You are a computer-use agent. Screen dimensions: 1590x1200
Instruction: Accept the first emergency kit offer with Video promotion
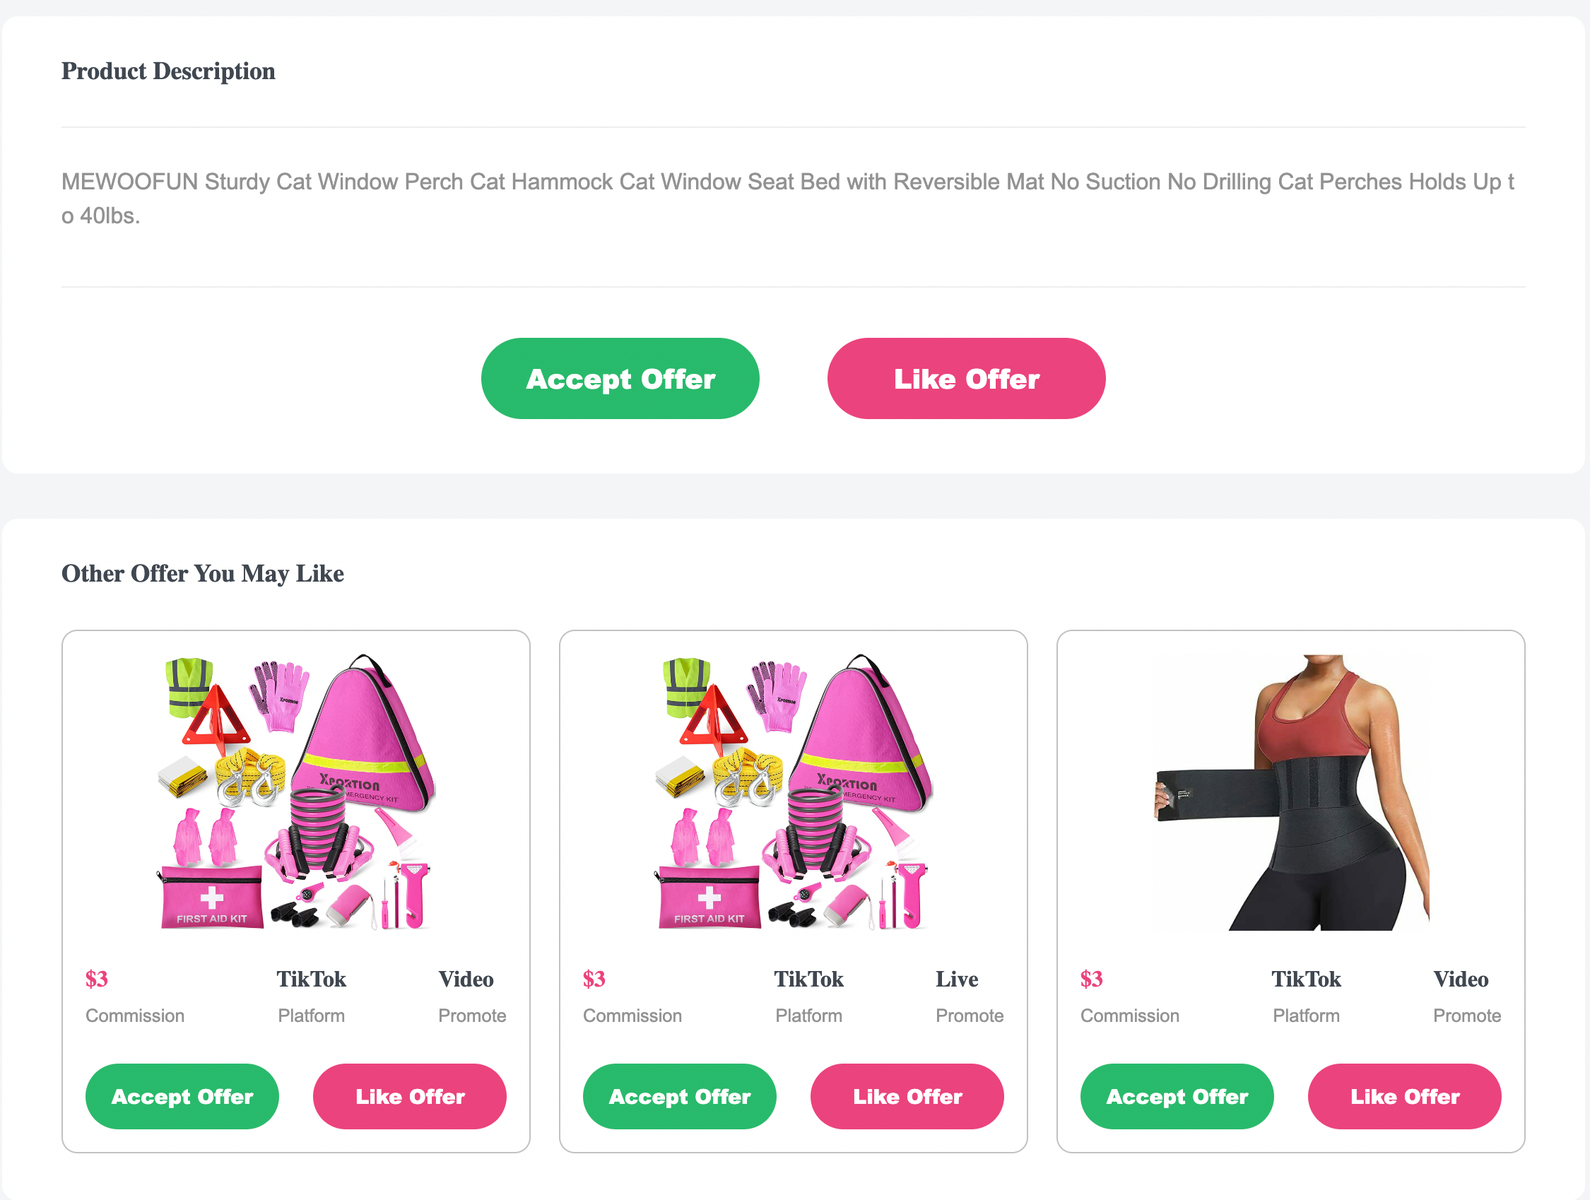[x=182, y=1097]
